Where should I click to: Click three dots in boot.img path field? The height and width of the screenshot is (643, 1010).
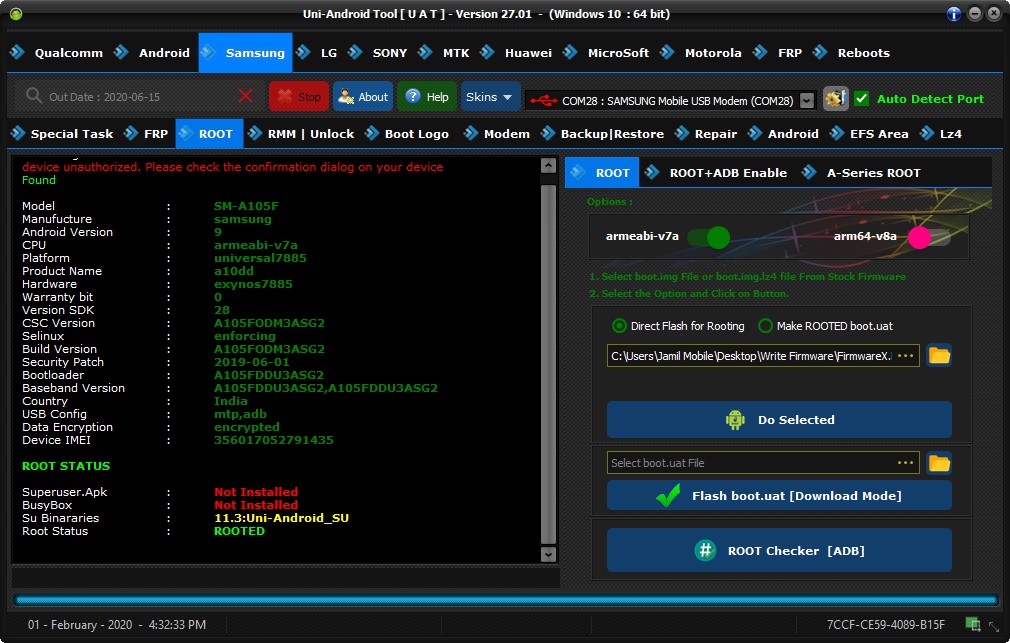tap(906, 356)
